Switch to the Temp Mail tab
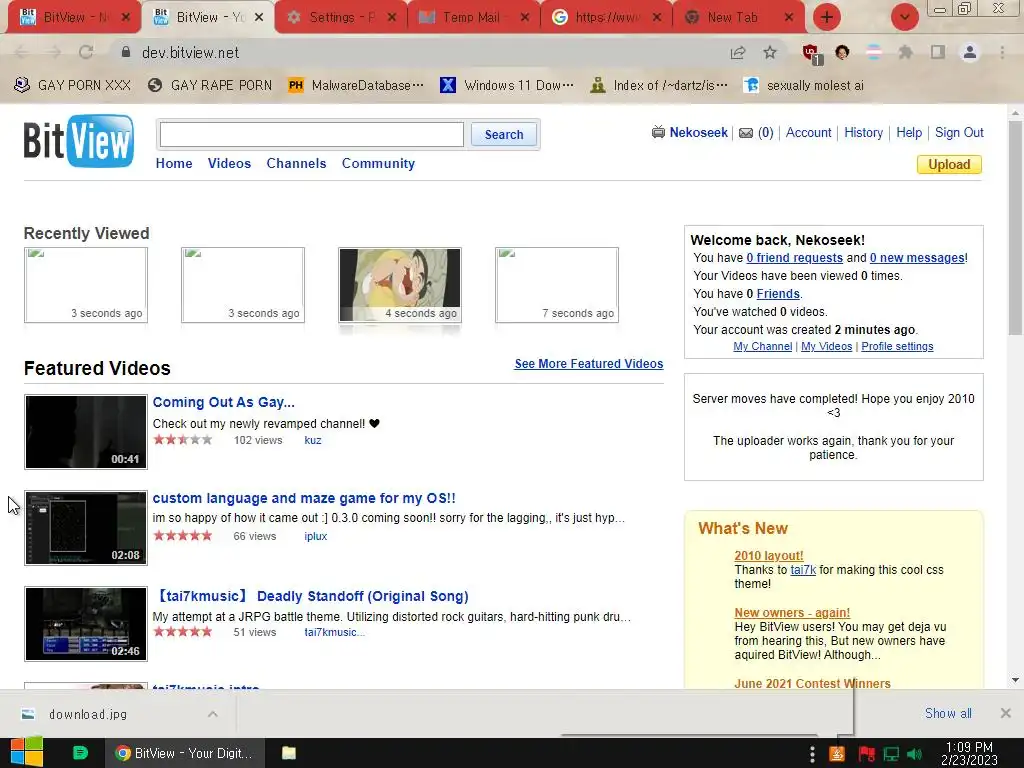Viewport: 1024px width, 768px height. click(473, 18)
